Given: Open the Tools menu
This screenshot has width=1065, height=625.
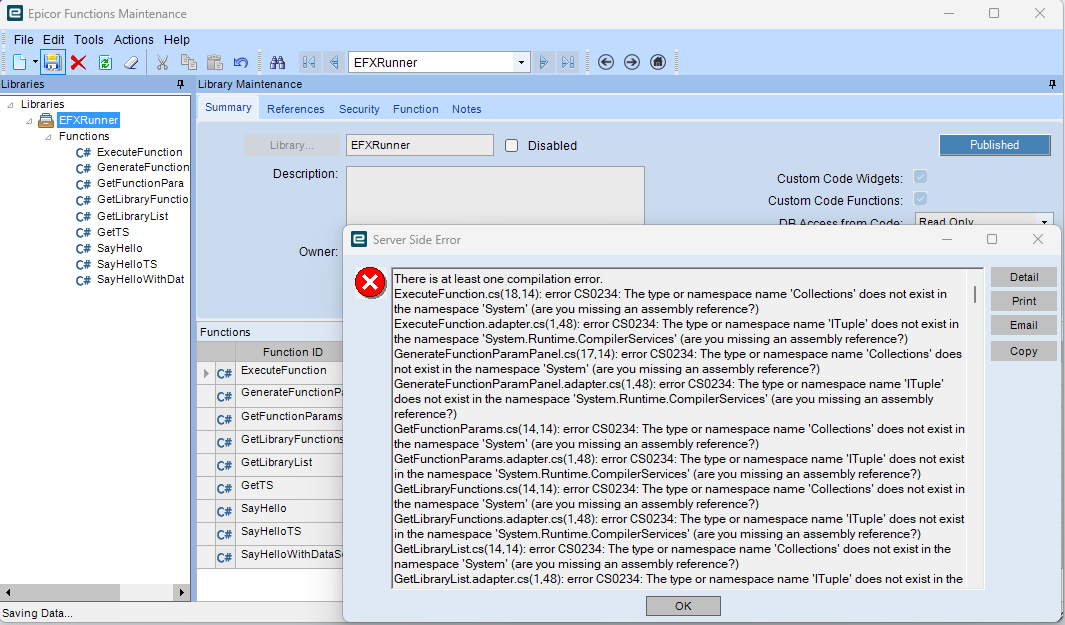Looking at the screenshot, I should tap(89, 39).
